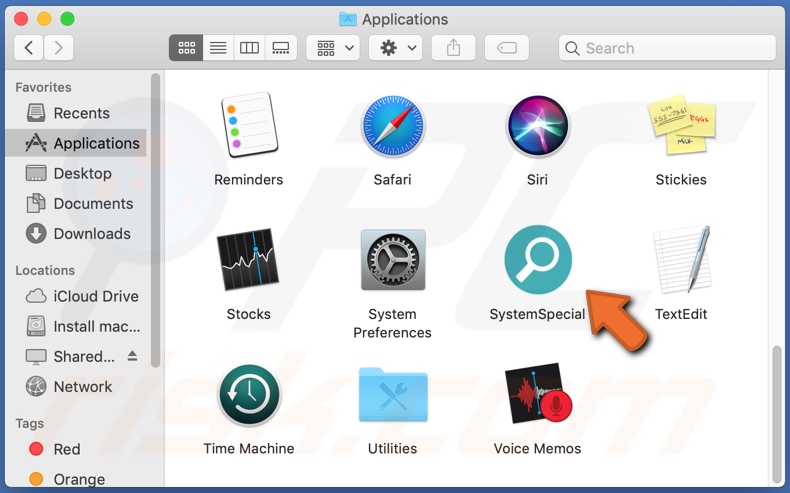Open Network in the sidebar

tap(76, 387)
